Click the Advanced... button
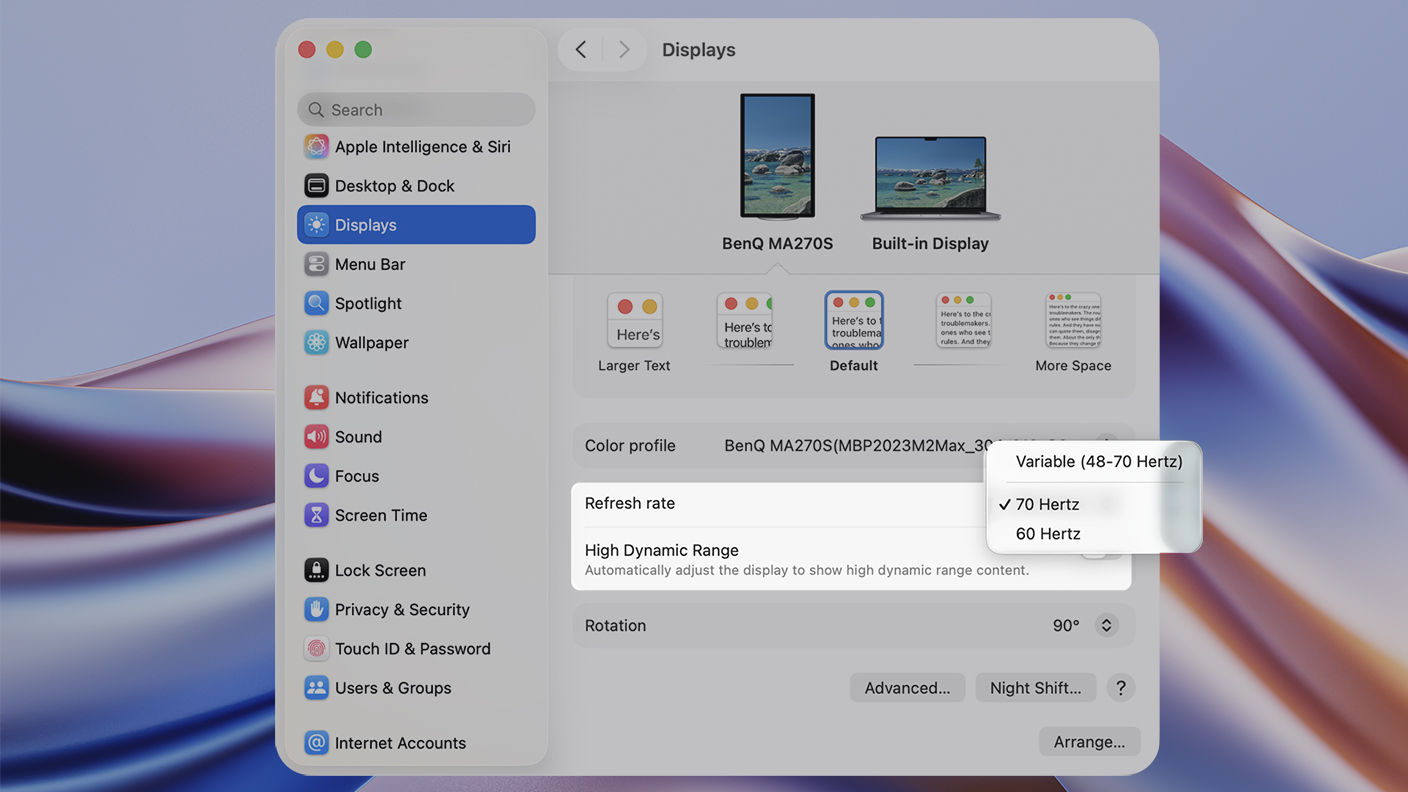1408x792 pixels. click(907, 688)
